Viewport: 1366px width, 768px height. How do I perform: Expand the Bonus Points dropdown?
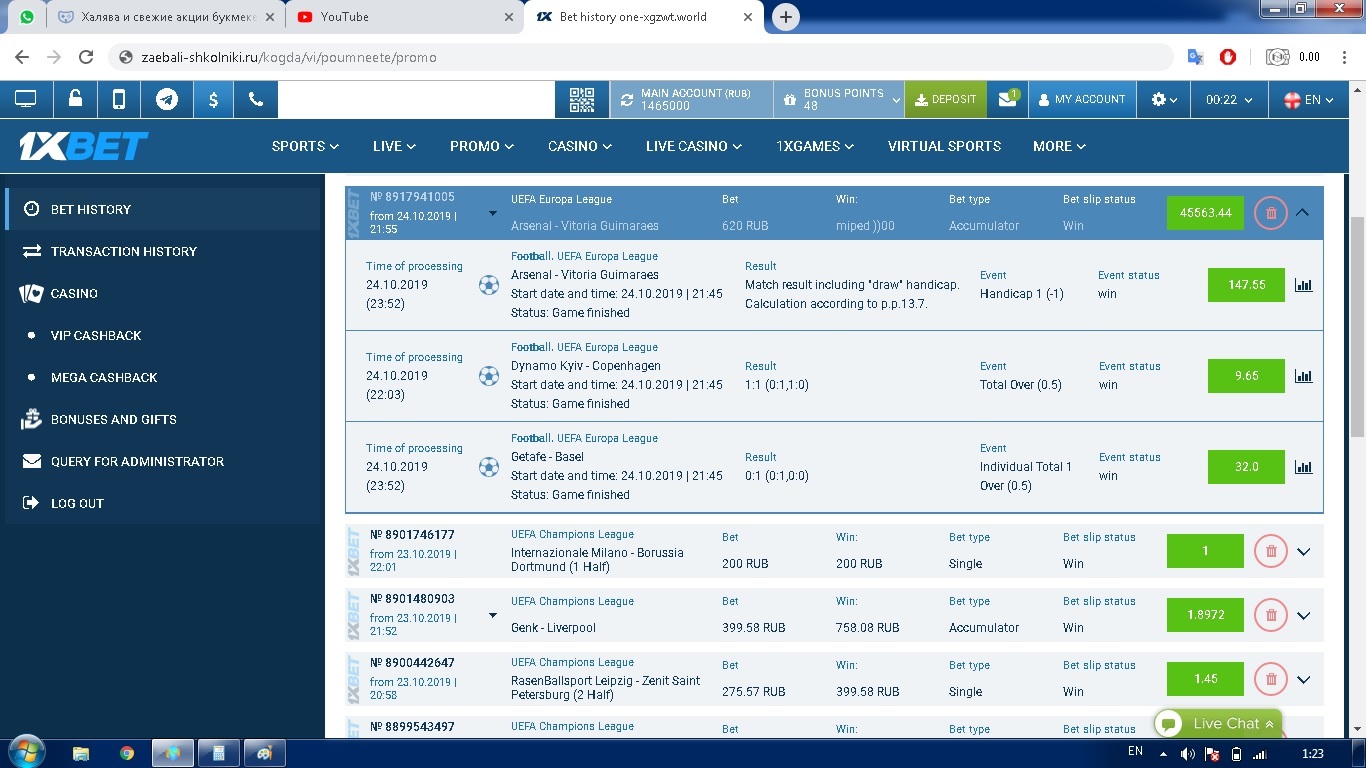coord(896,99)
